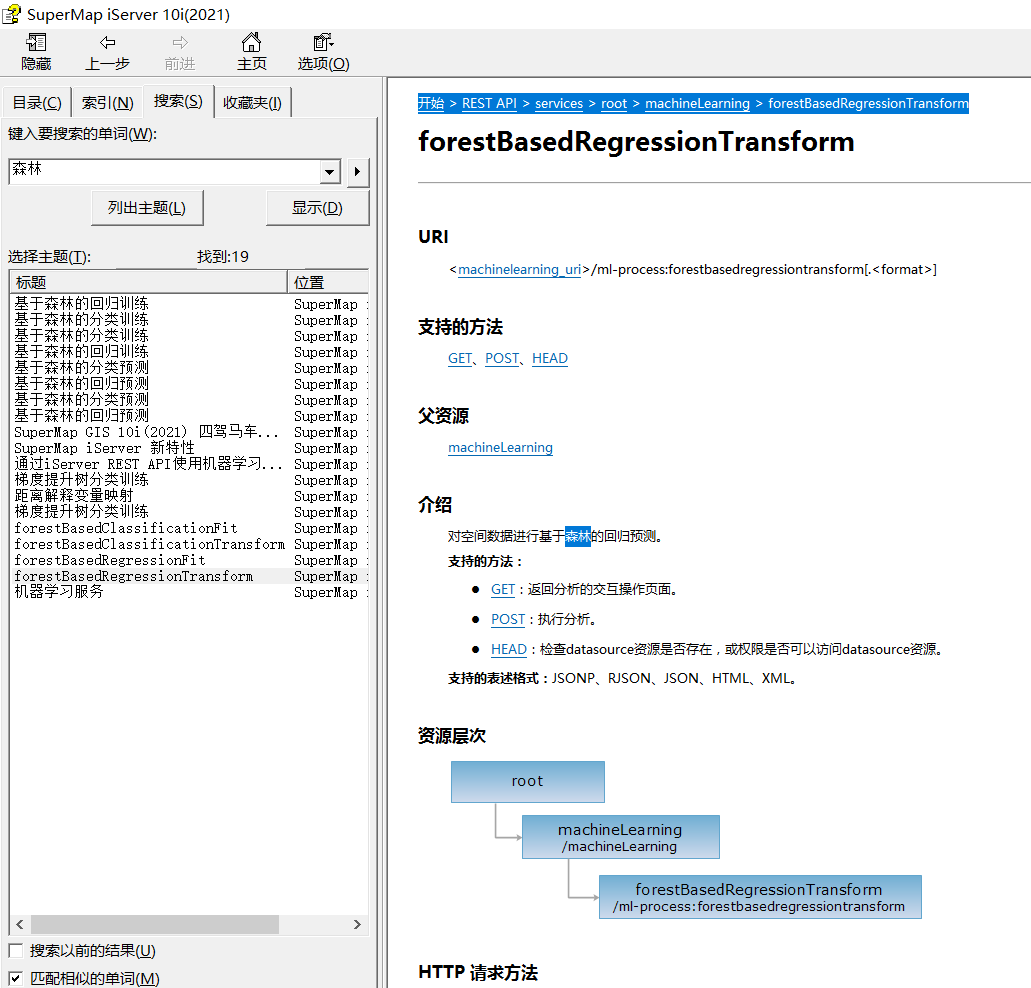Click the HEAD bullet link in 介绍

(509, 649)
